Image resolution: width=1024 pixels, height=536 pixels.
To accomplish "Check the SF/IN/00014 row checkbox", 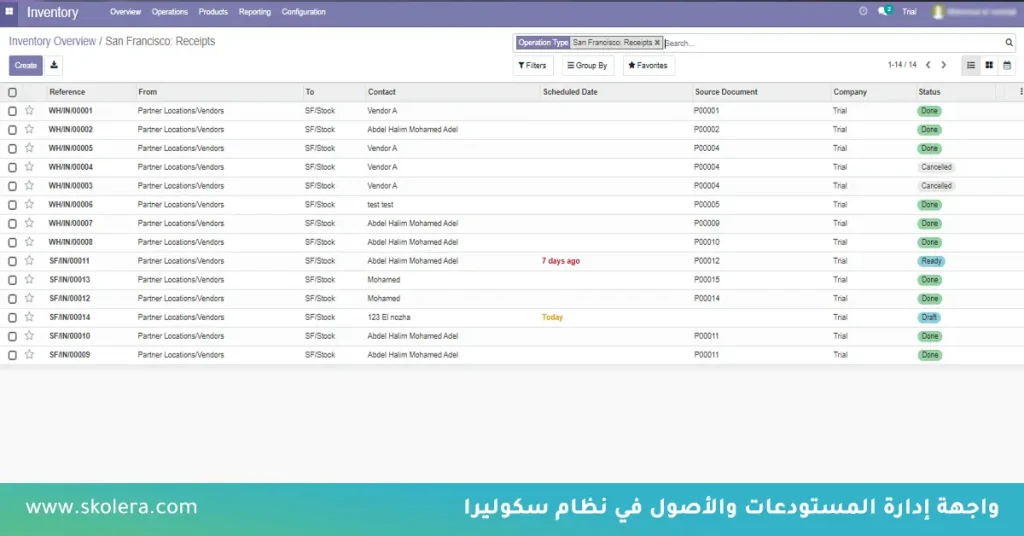I will tap(12, 318).
